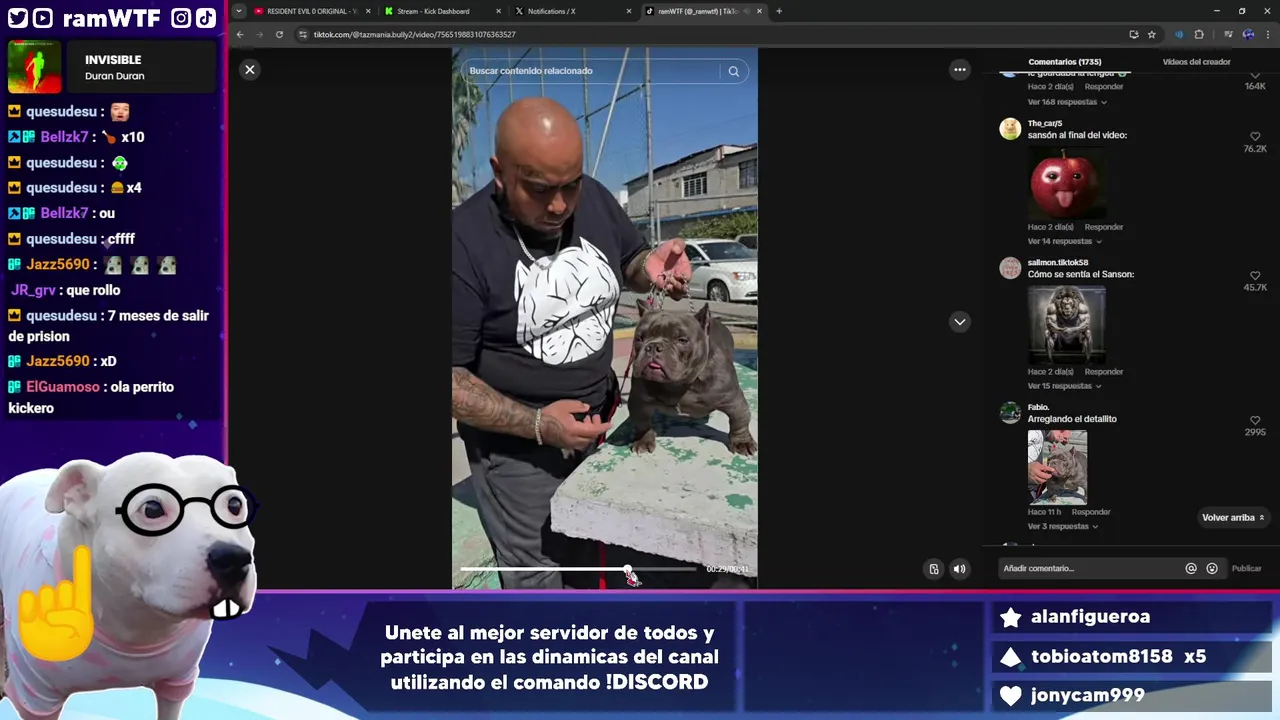Click the Twitter bird icon in overlay

(x=17, y=18)
